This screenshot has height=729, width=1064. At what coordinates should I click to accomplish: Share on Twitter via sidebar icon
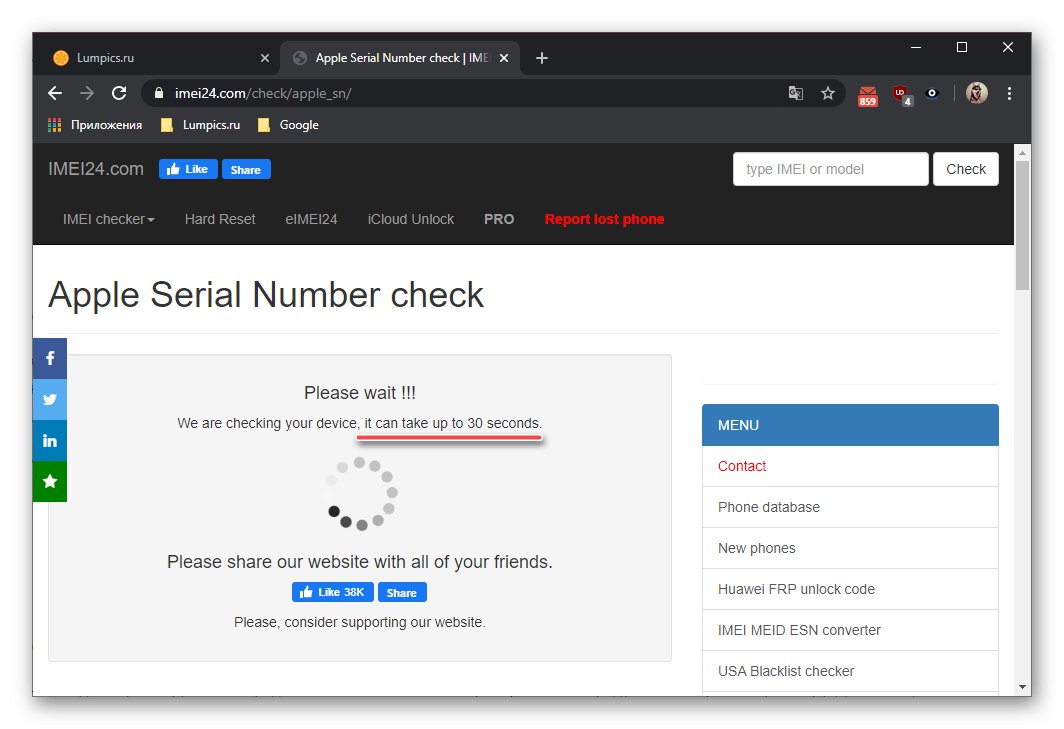pyautogui.click(x=50, y=399)
